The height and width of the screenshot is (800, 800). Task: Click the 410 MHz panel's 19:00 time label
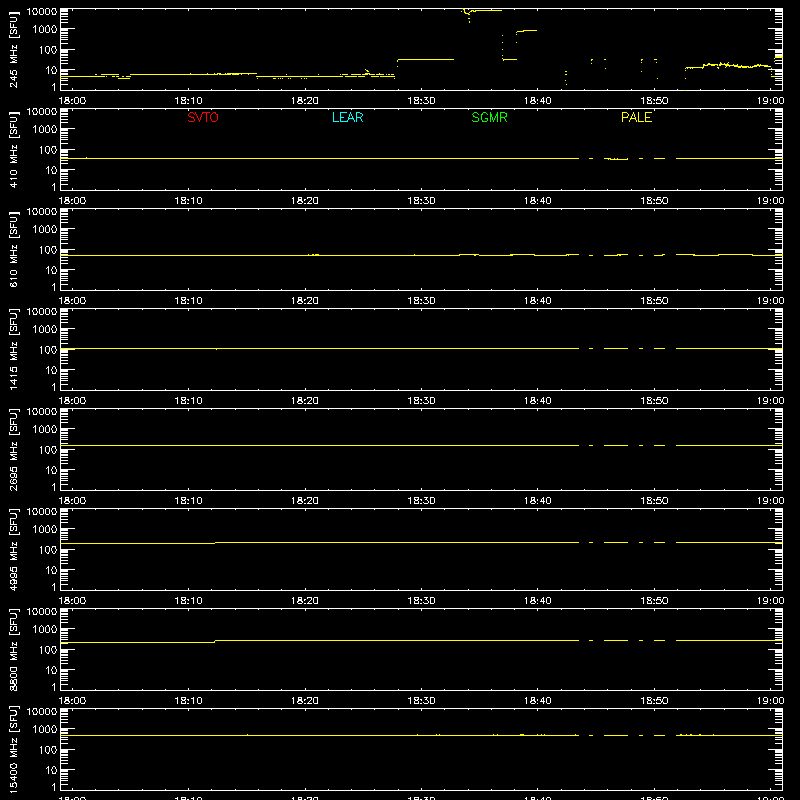770,201
